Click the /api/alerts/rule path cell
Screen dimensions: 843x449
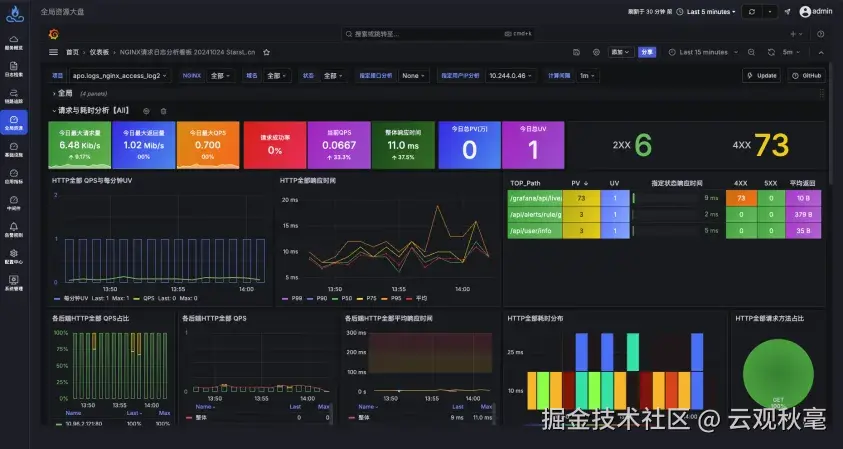click(535, 215)
